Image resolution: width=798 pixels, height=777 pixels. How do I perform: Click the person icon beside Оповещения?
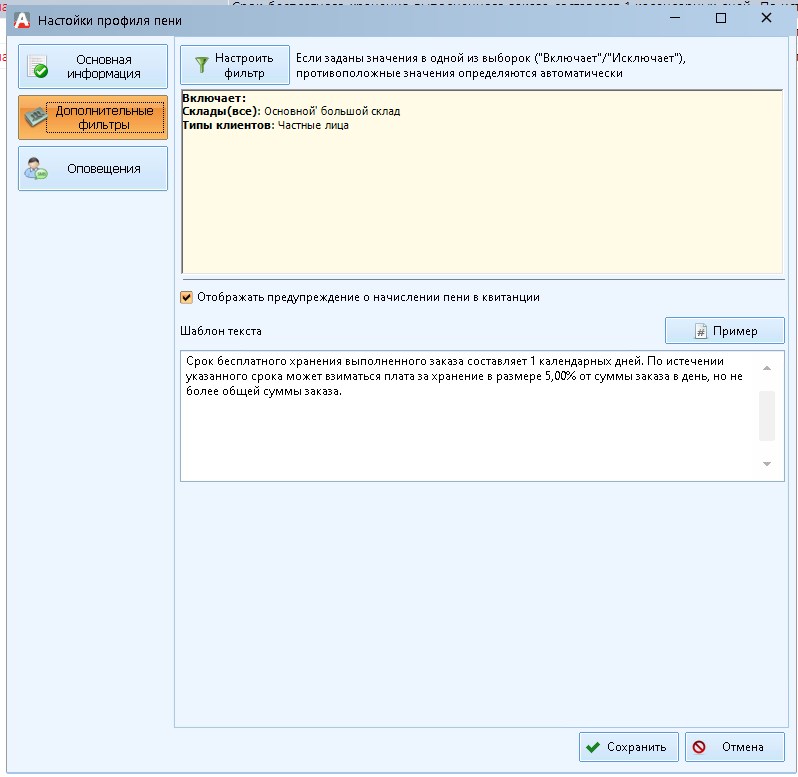tap(36, 169)
